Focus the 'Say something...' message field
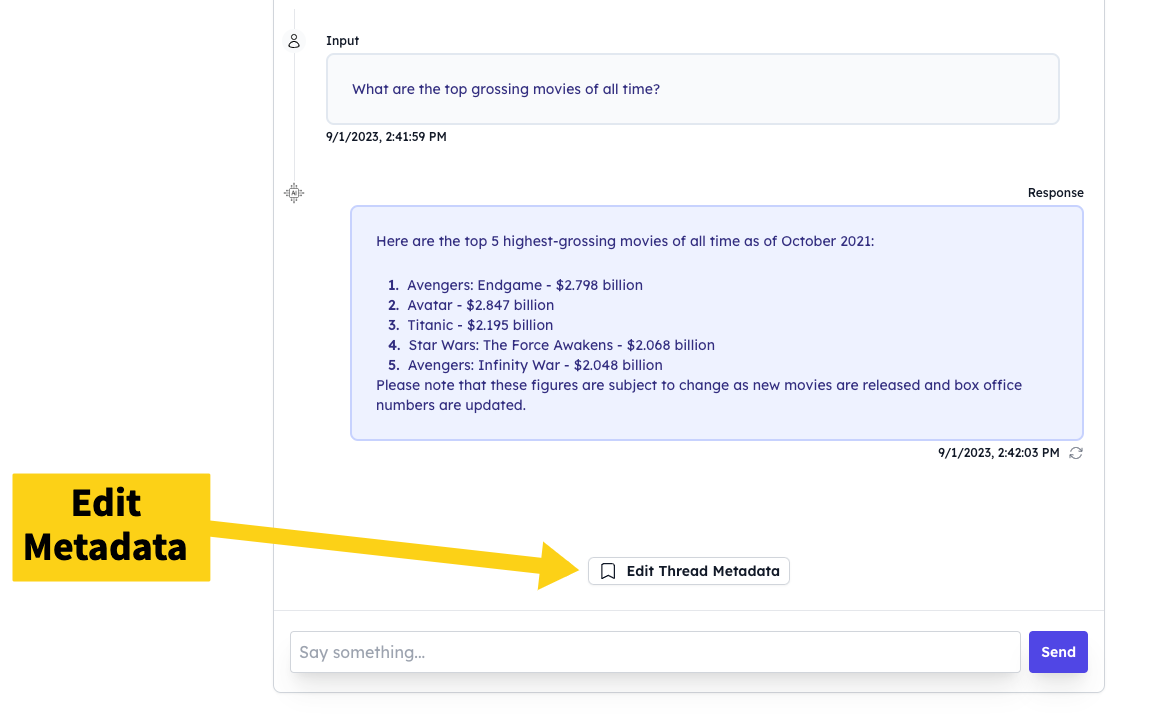The image size is (1157, 718). [x=655, y=652]
